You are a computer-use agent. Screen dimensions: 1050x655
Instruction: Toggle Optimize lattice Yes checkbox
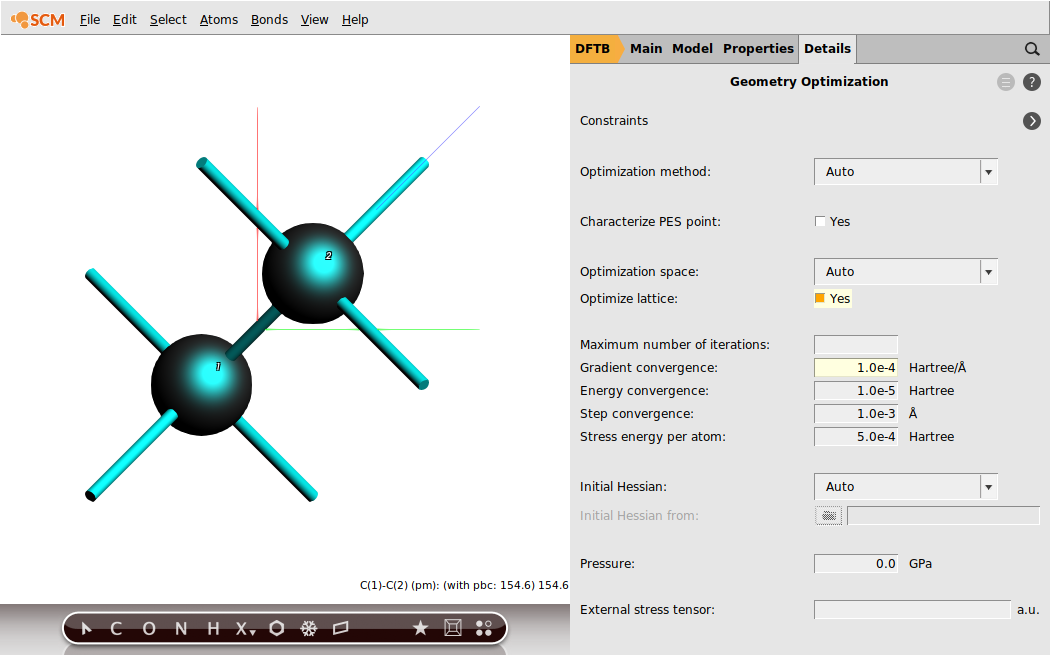coord(820,298)
